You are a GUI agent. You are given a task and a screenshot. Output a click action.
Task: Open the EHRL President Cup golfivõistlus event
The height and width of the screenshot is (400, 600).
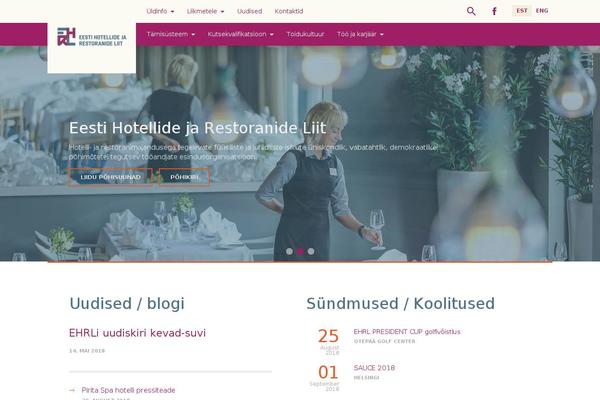click(x=407, y=331)
